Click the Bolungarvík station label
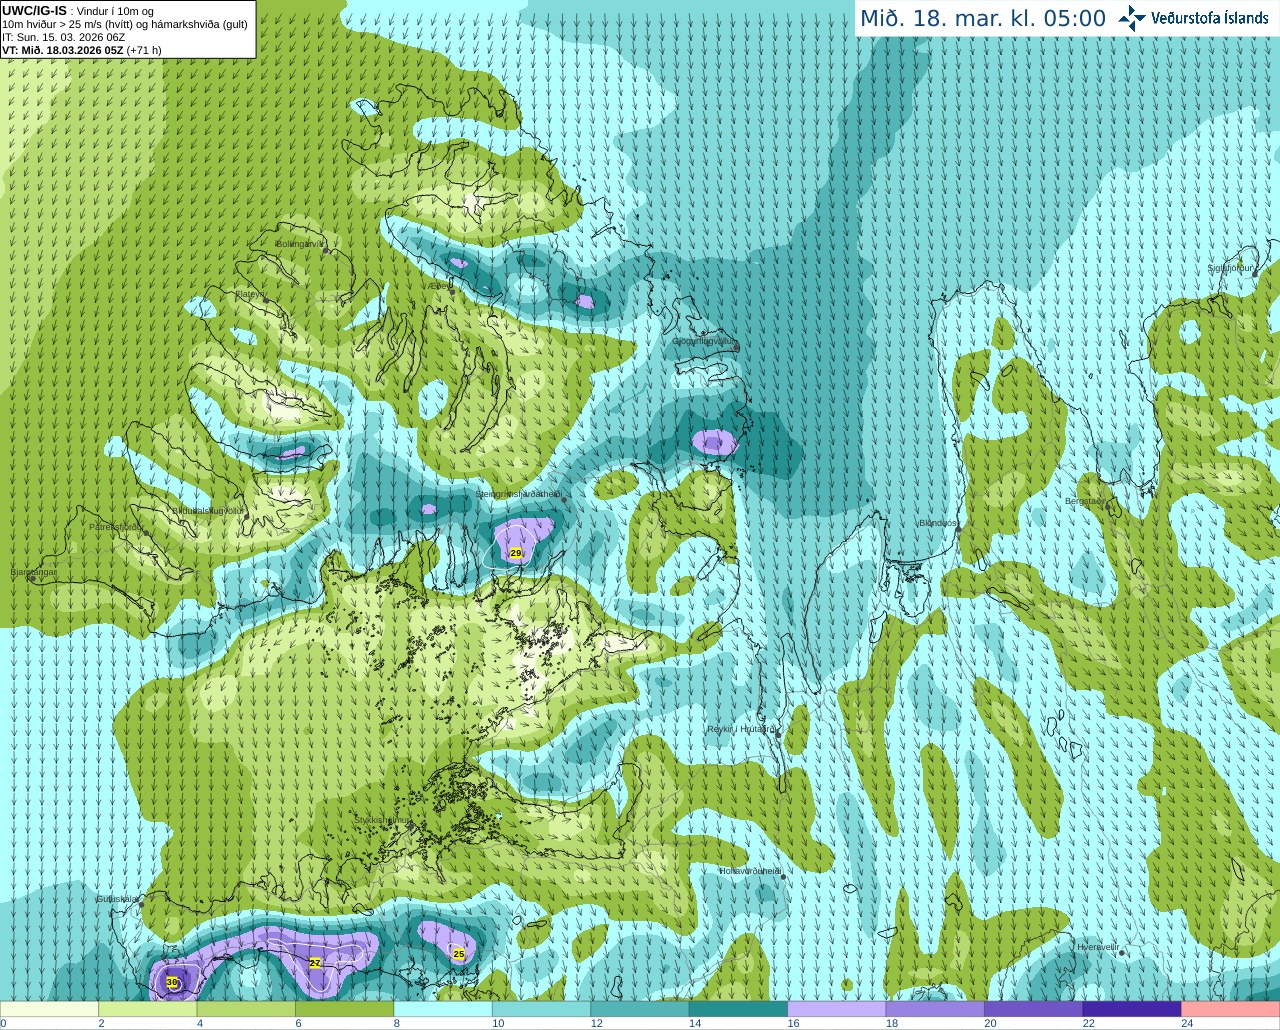Viewport: 1280px width, 1030px height. 299,243
